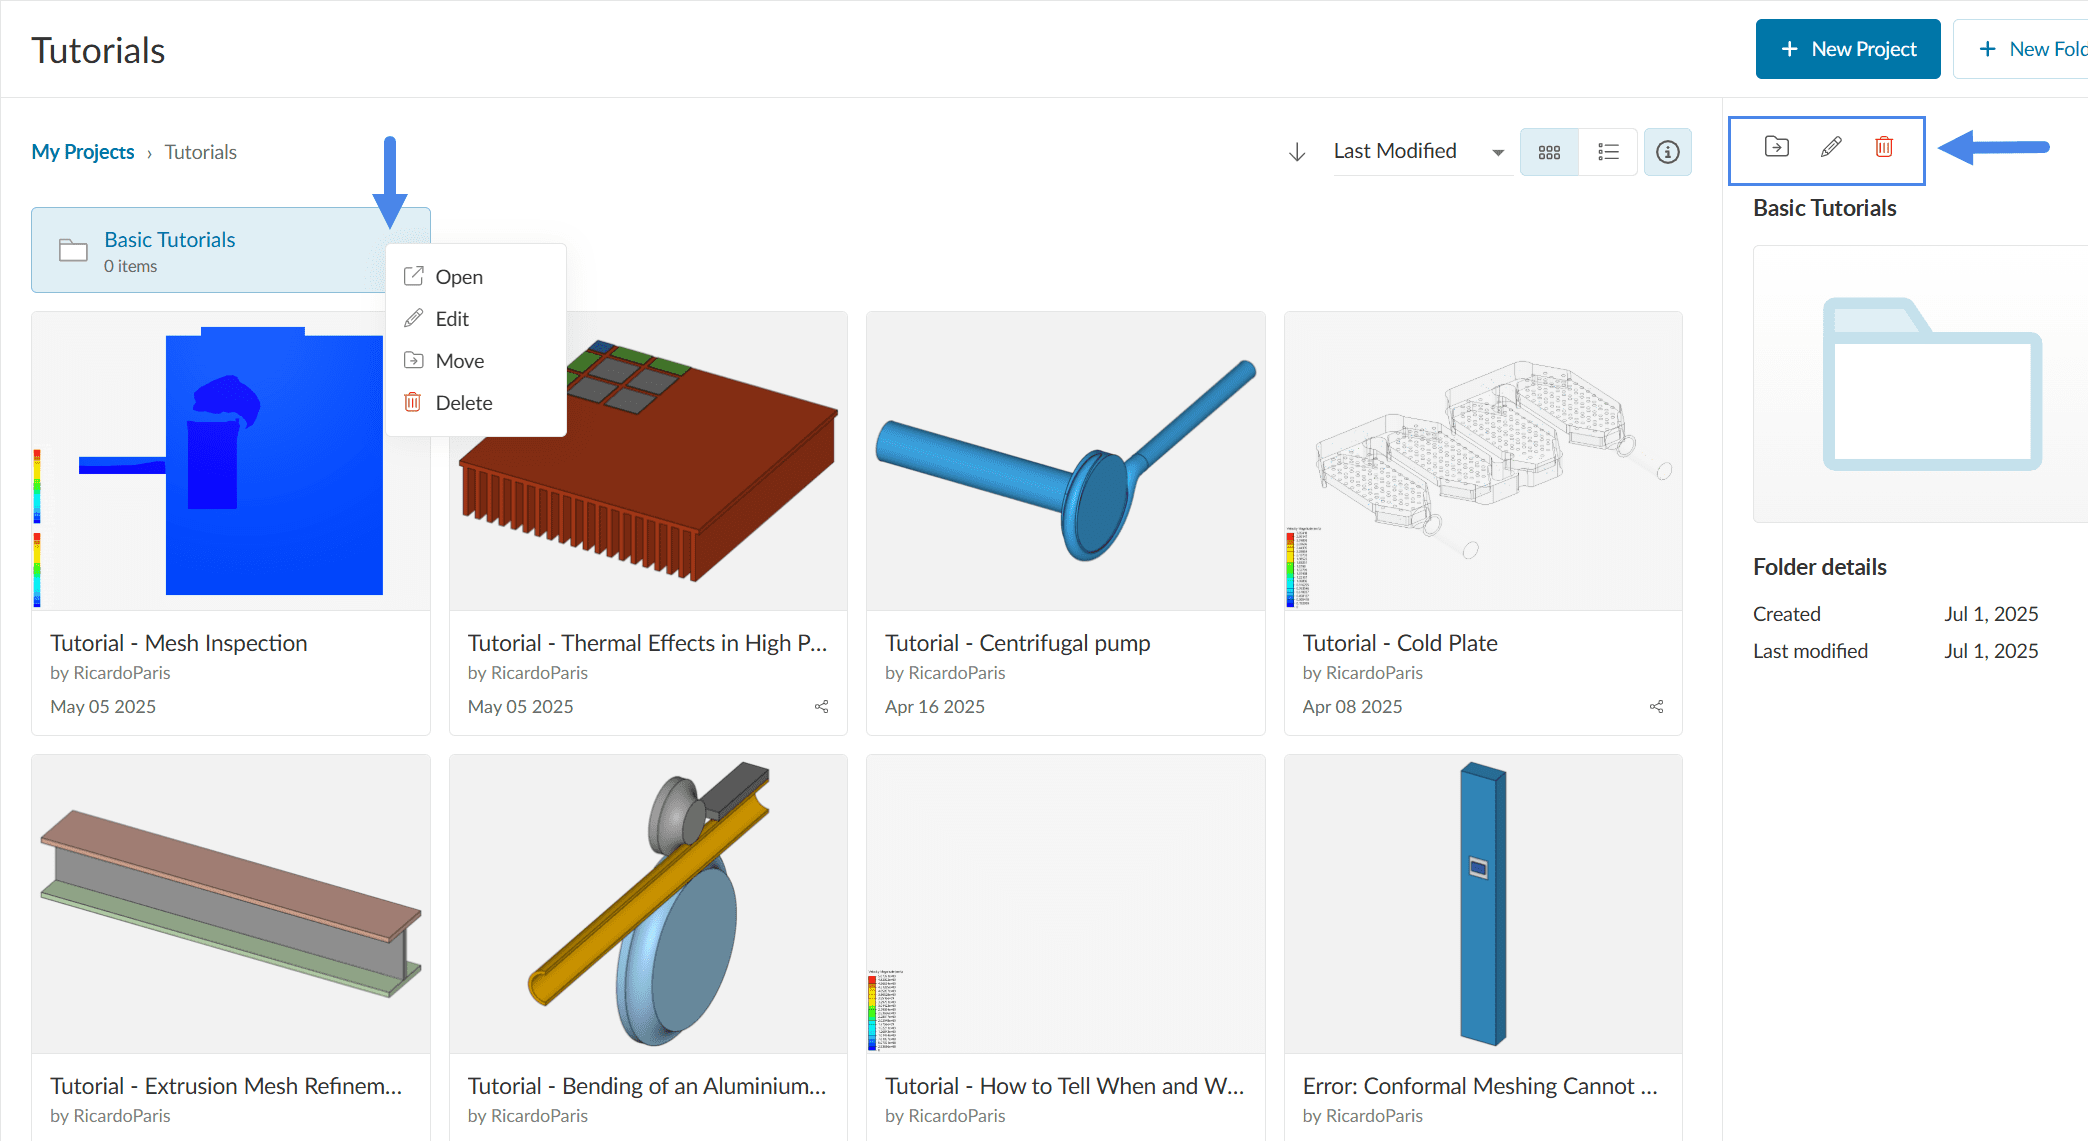Image resolution: width=2088 pixels, height=1141 pixels.
Task: Go to My Projects breadcrumb link
Action: (83, 152)
